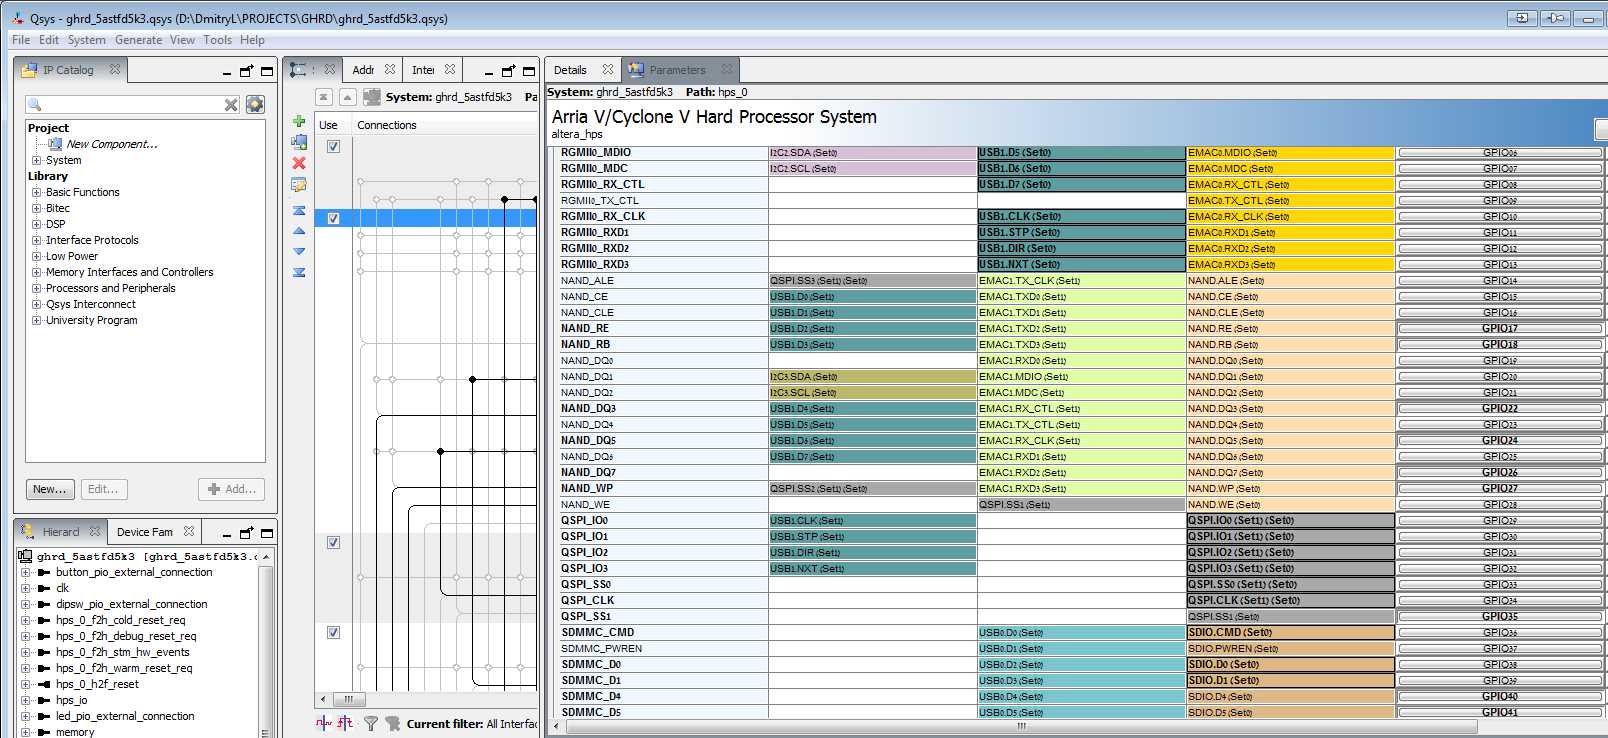This screenshot has width=1608, height=738.
Task: Click the New Component icon in Project
Action: click(x=55, y=144)
